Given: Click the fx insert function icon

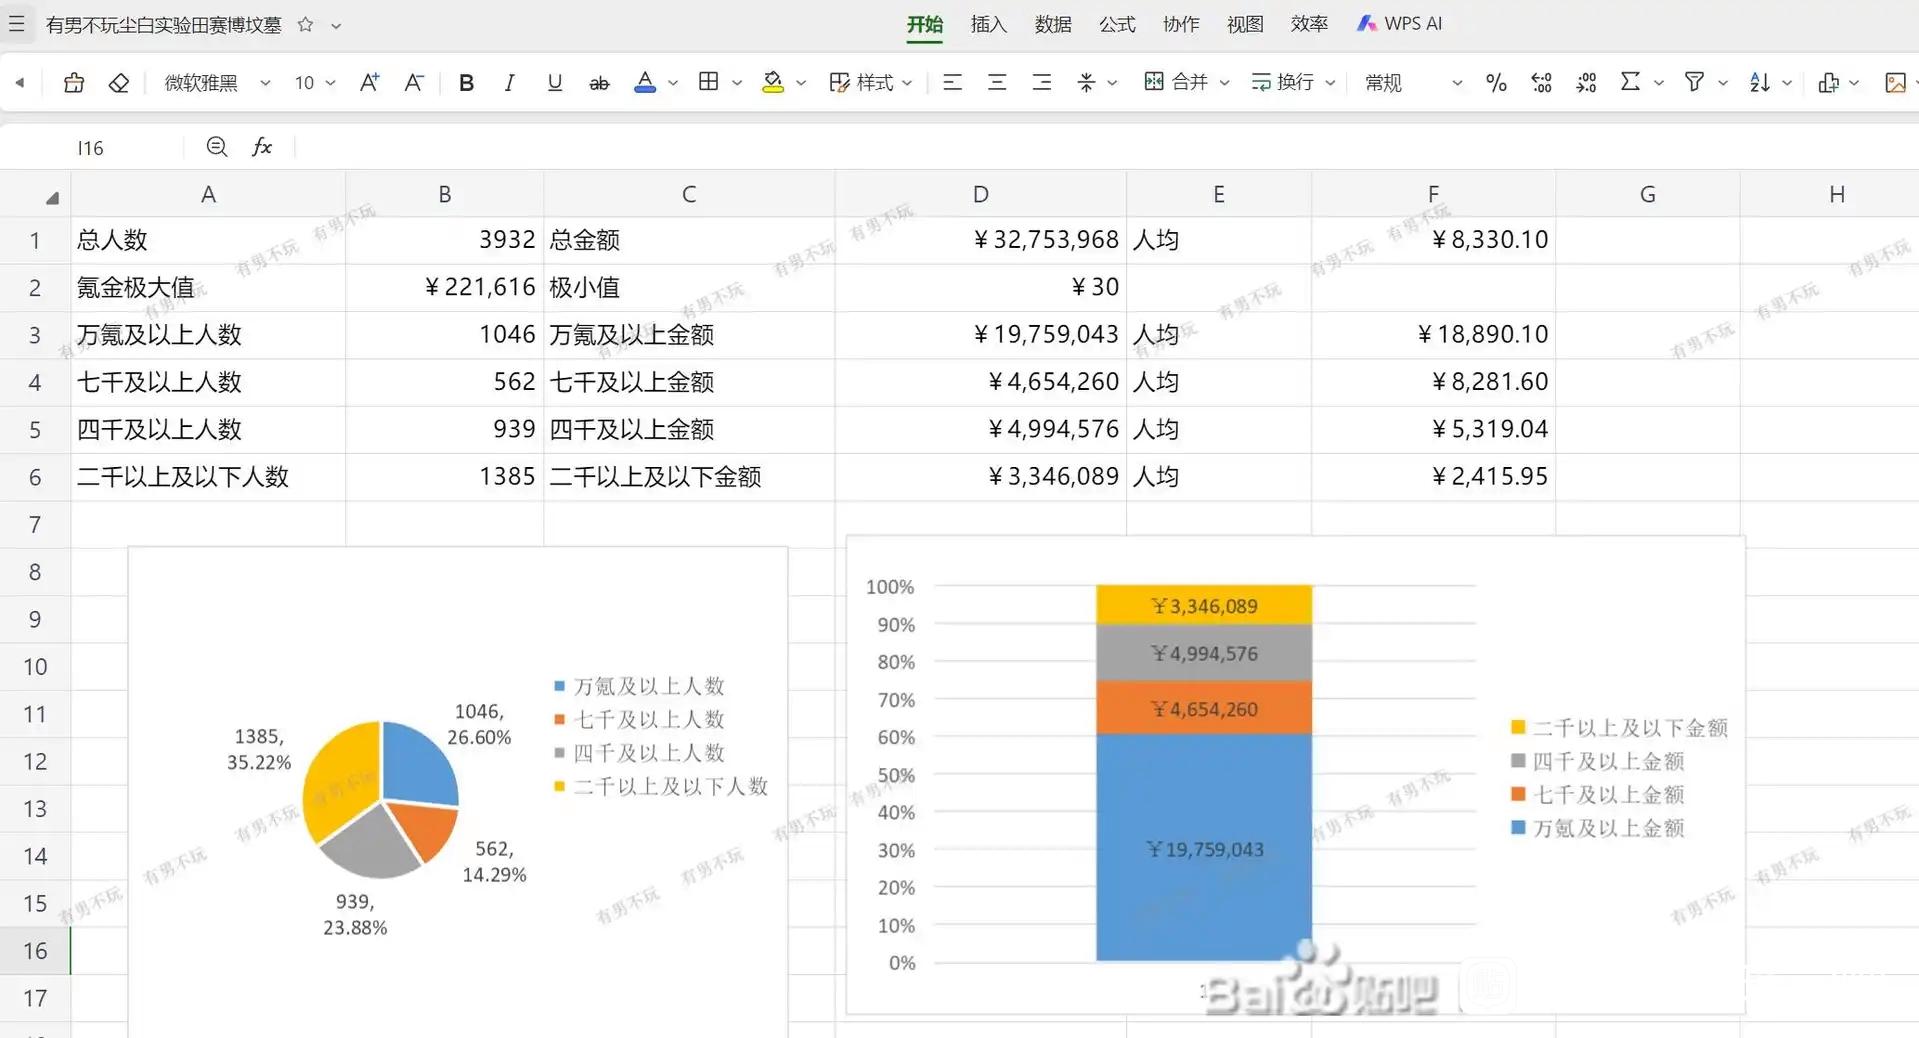Looking at the screenshot, I should coord(262,147).
